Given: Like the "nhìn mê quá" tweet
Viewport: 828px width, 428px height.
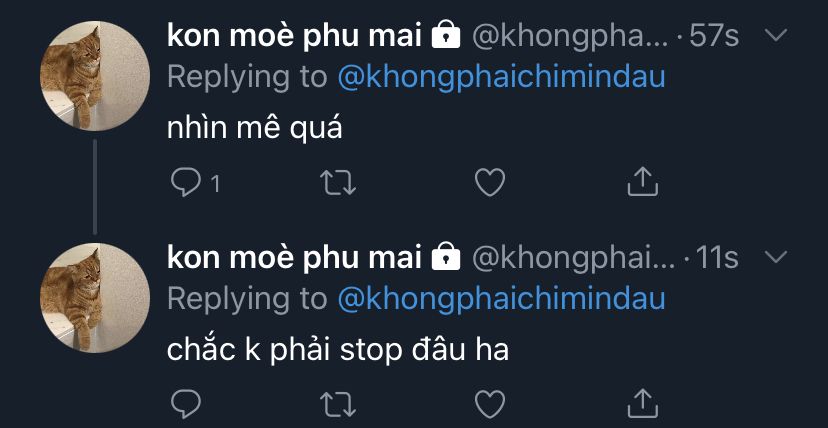Looking at the screenshot, I should tap(490, 183).
